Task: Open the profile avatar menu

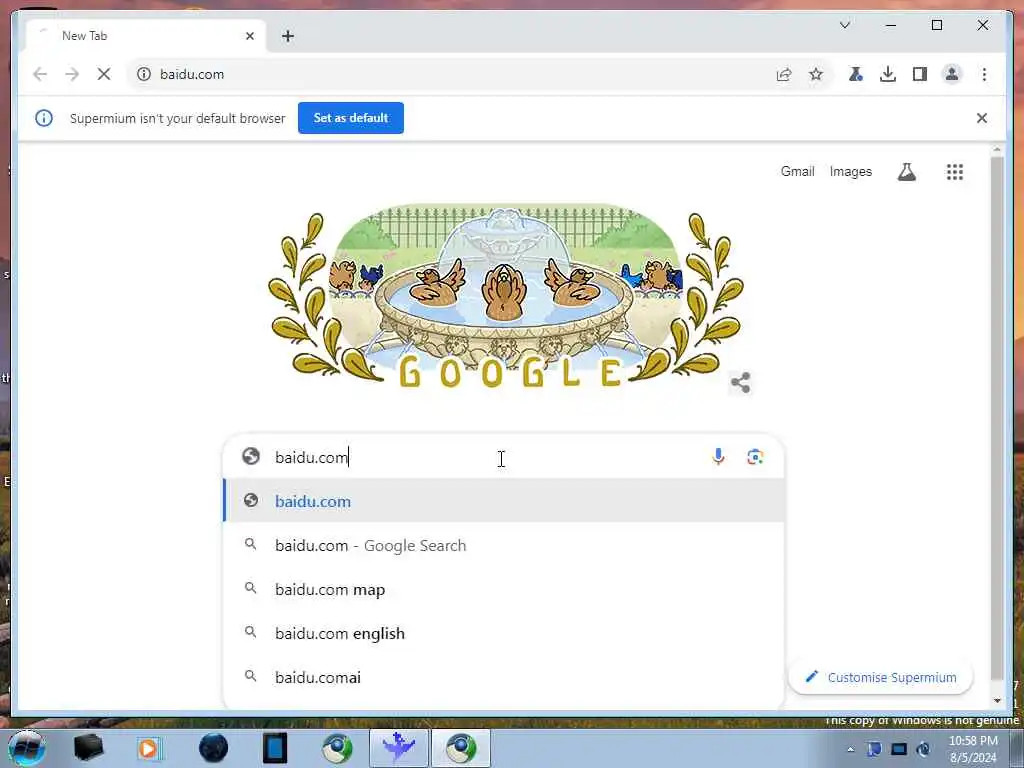Action: coord(952,74)
